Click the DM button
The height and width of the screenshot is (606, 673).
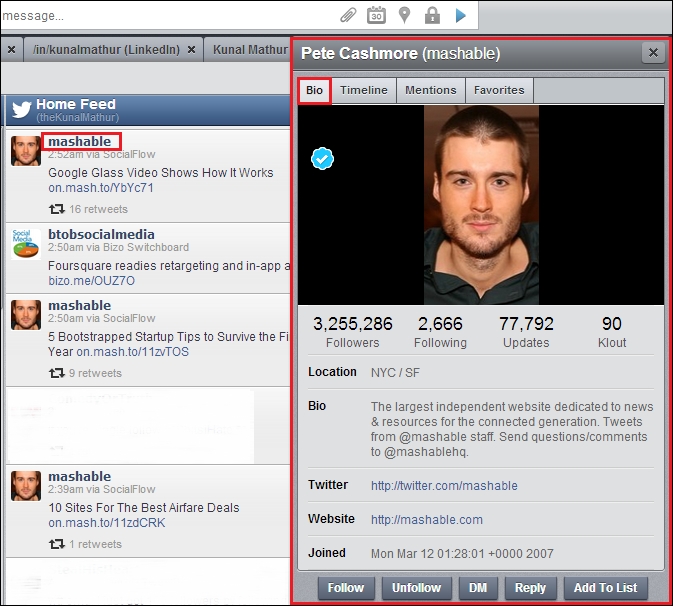point(478,588)
